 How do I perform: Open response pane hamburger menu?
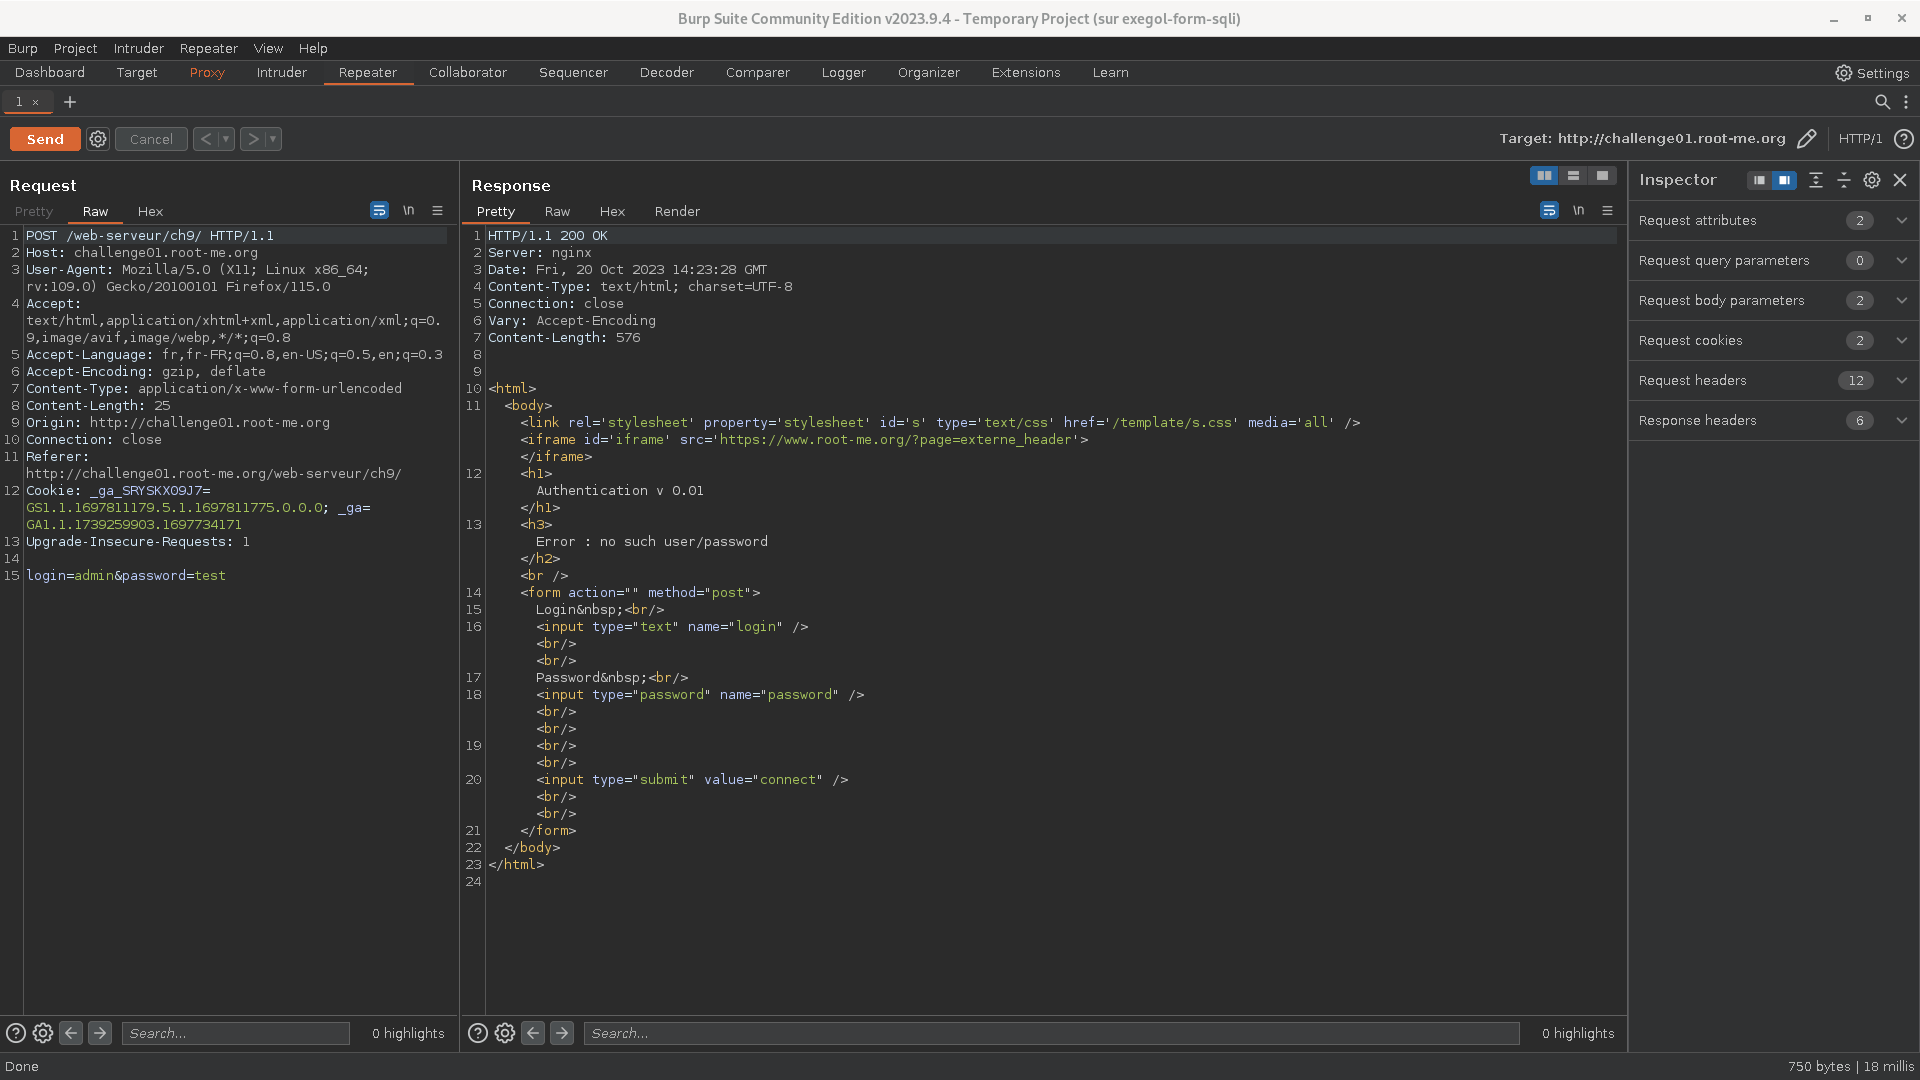click(x=1607, y=211)
